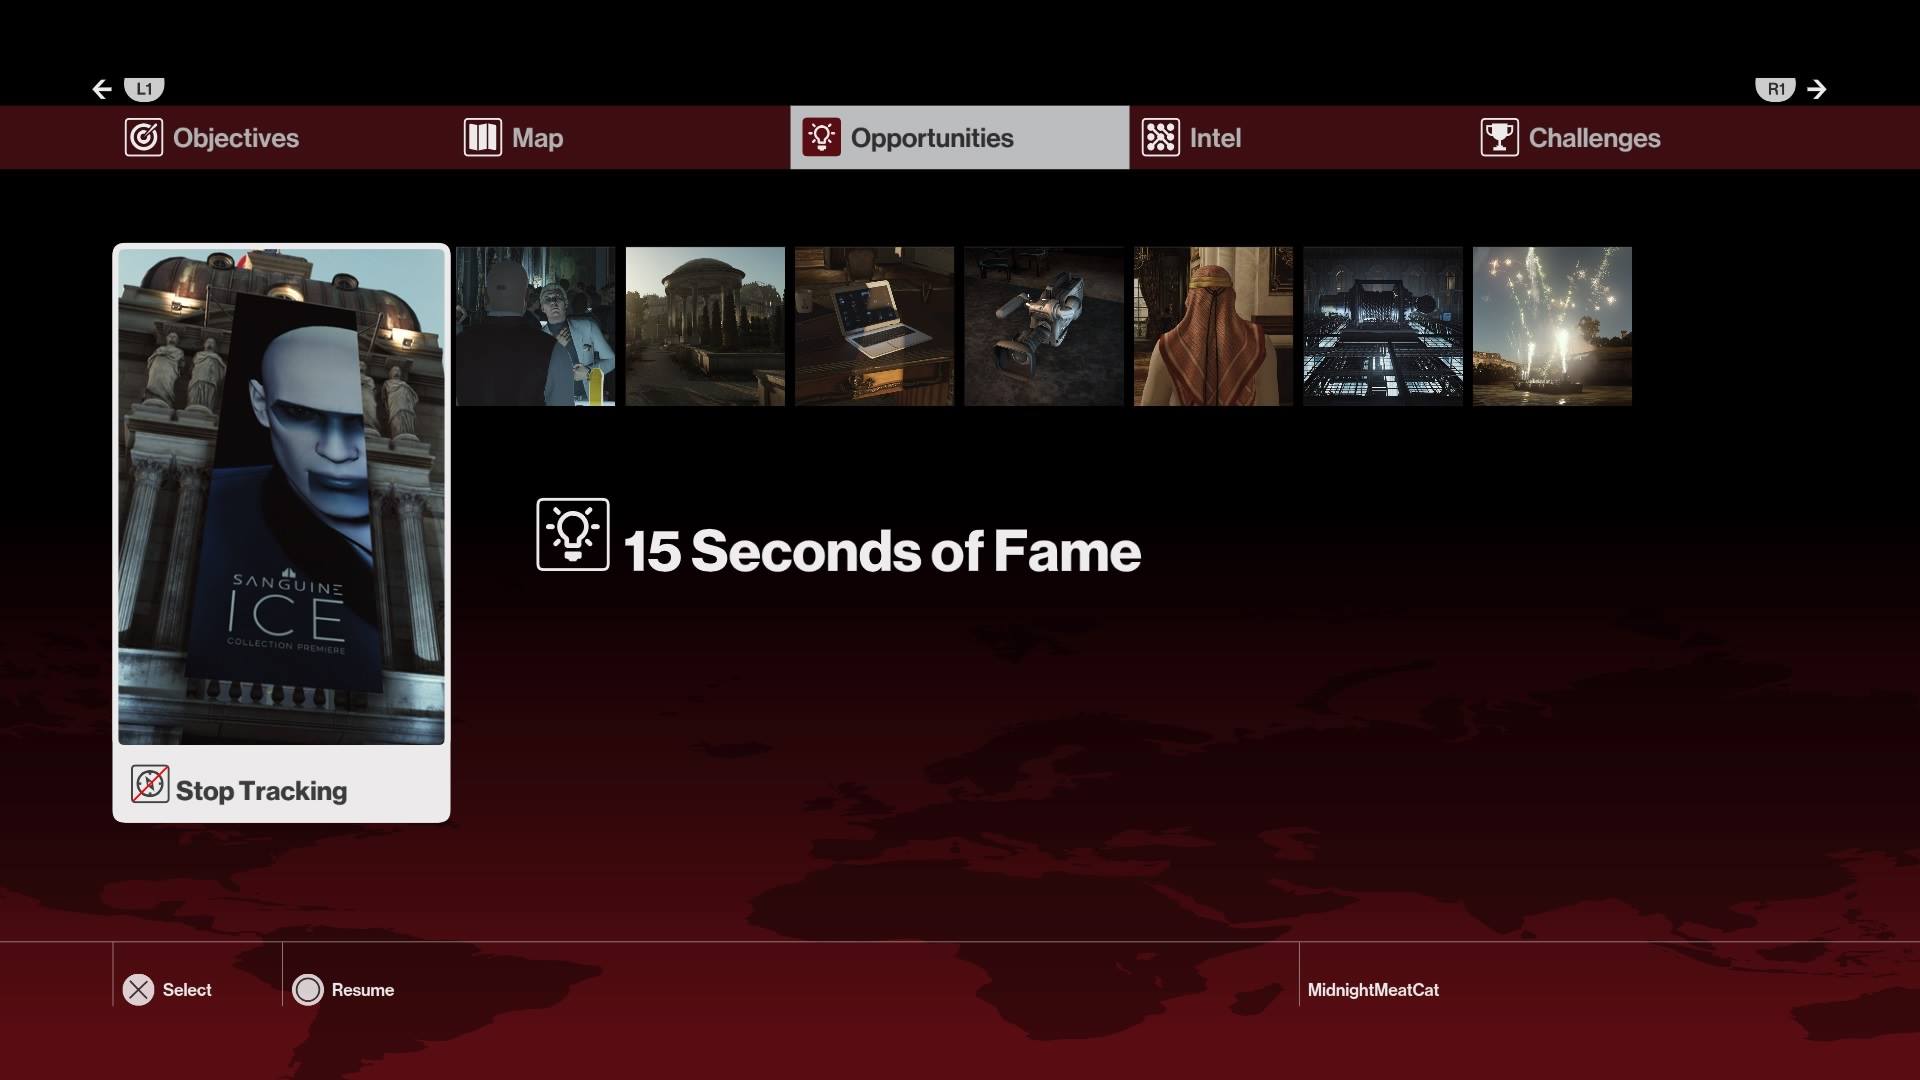
Task: Click the Objectives target icon
Action: pos(143,138)
